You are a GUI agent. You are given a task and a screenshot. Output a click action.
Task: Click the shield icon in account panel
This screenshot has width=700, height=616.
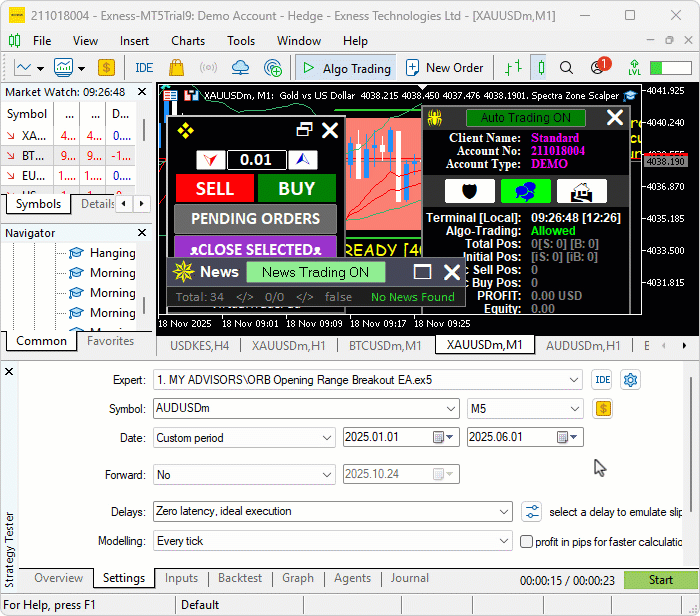tap(470, 191)
